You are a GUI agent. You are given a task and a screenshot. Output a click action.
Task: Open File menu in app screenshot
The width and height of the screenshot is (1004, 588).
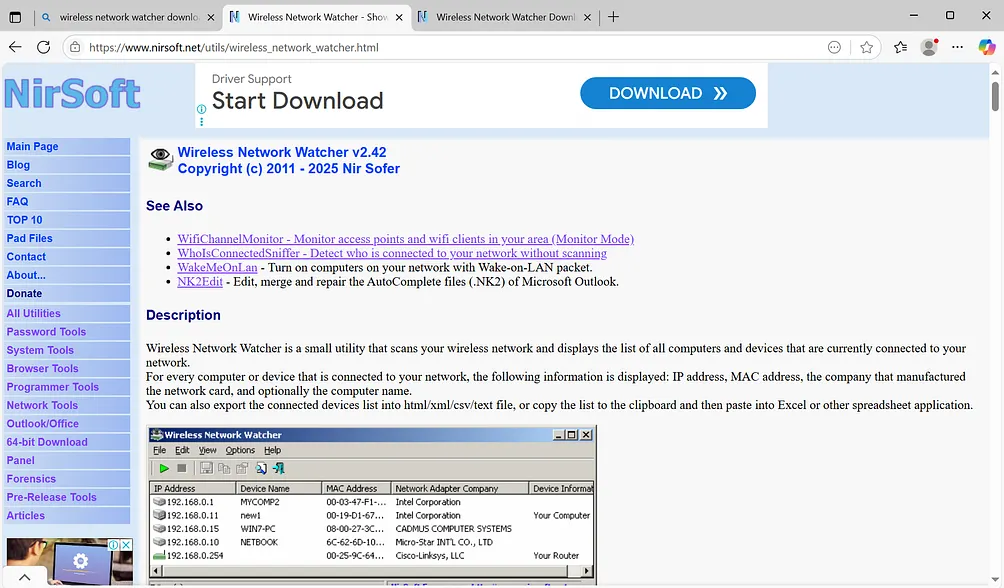point(159,450)
